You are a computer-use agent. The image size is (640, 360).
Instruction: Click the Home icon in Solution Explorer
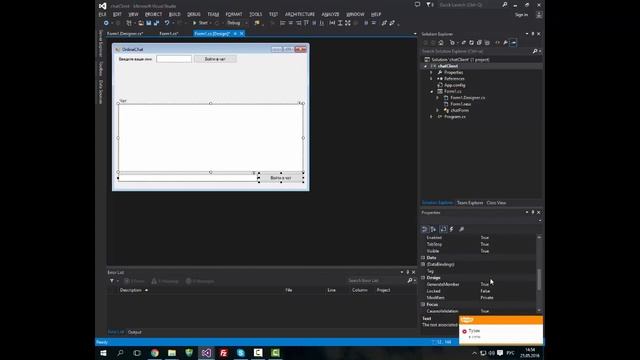point(441,42)
